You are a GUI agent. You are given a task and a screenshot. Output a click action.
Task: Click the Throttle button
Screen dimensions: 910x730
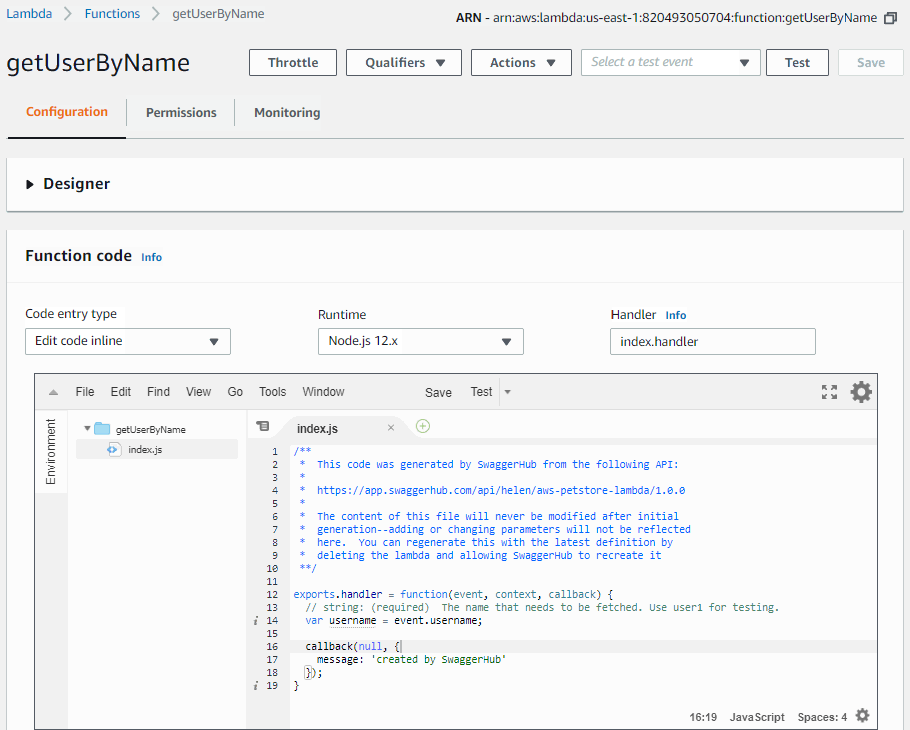click(x=292, y=62)
